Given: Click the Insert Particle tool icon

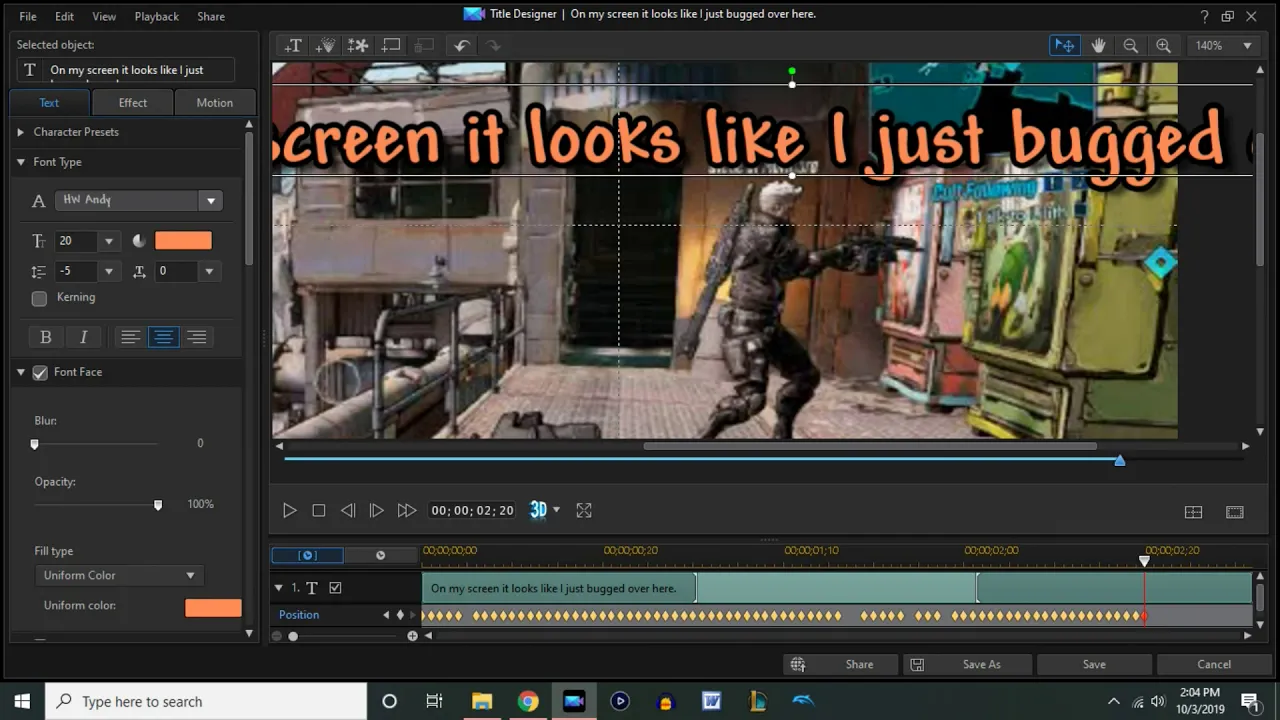Looking at the screenshot, I should point(325,45).
